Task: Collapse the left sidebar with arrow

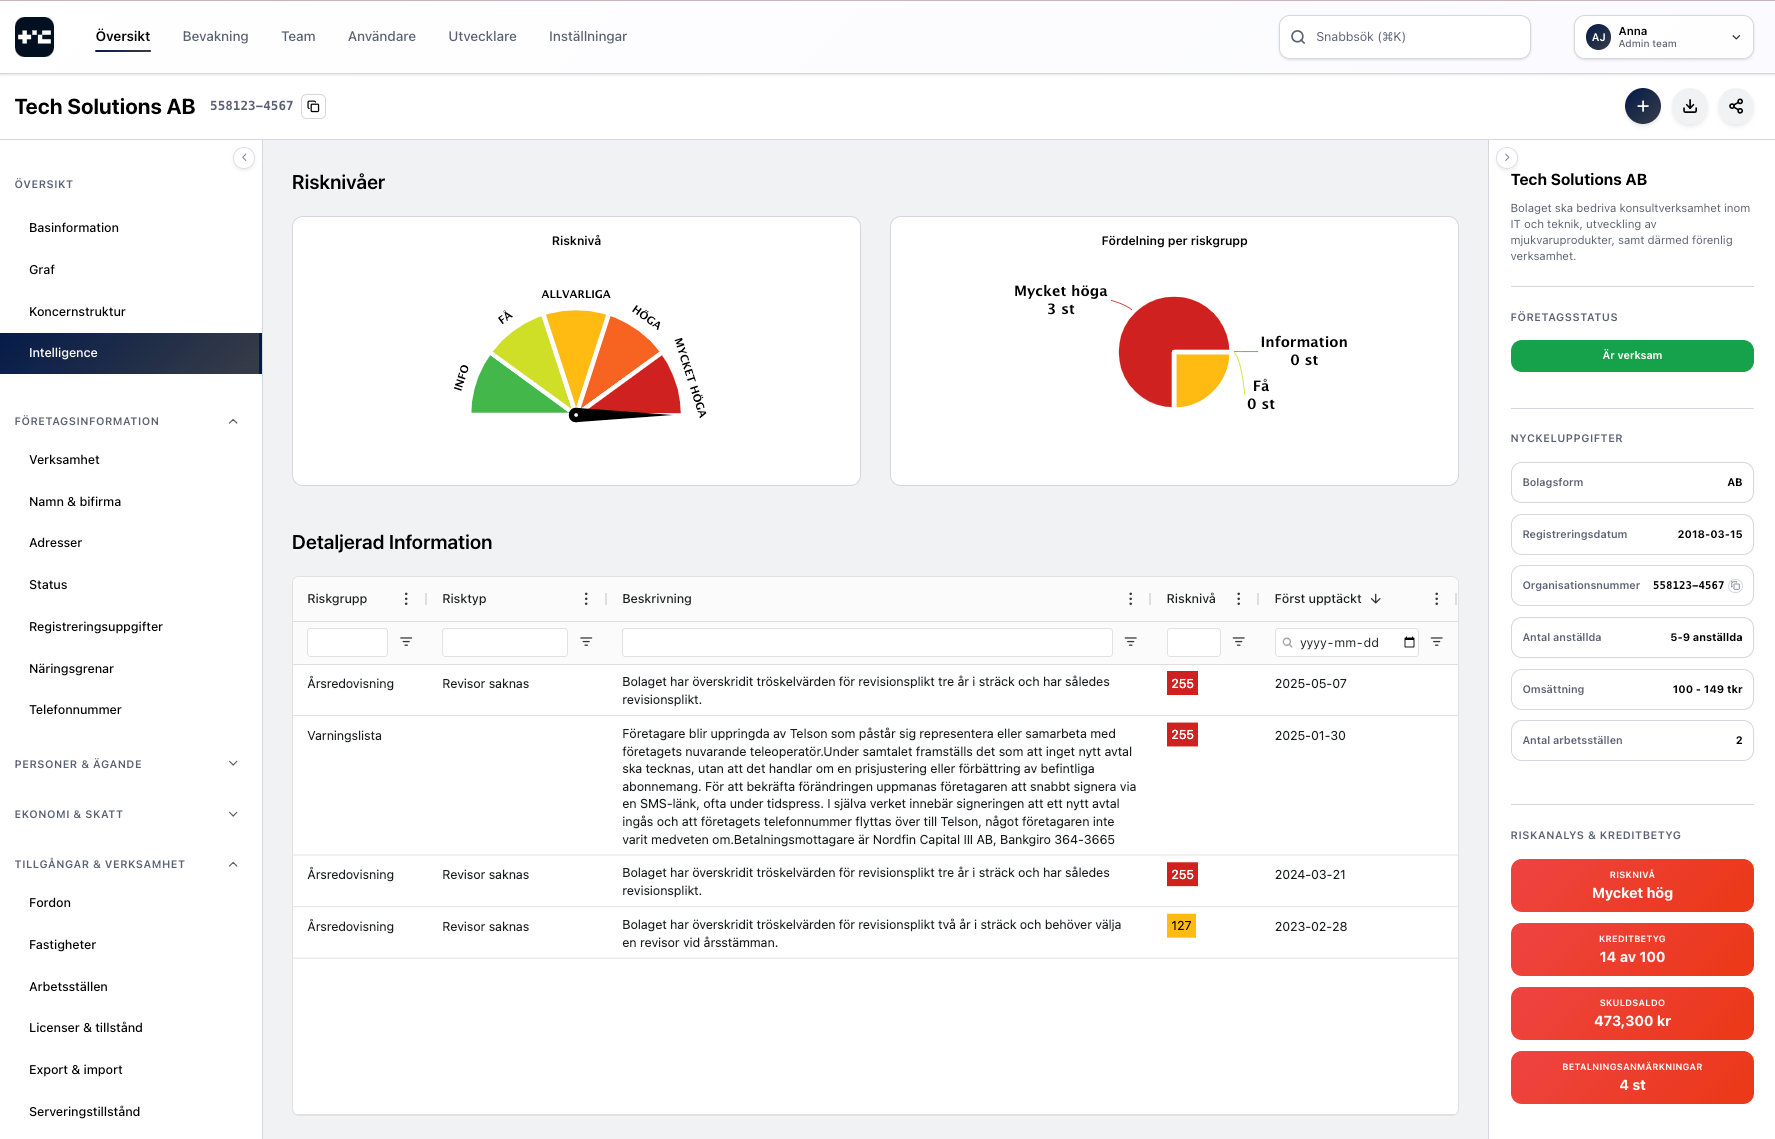Action: coord(244,158)
